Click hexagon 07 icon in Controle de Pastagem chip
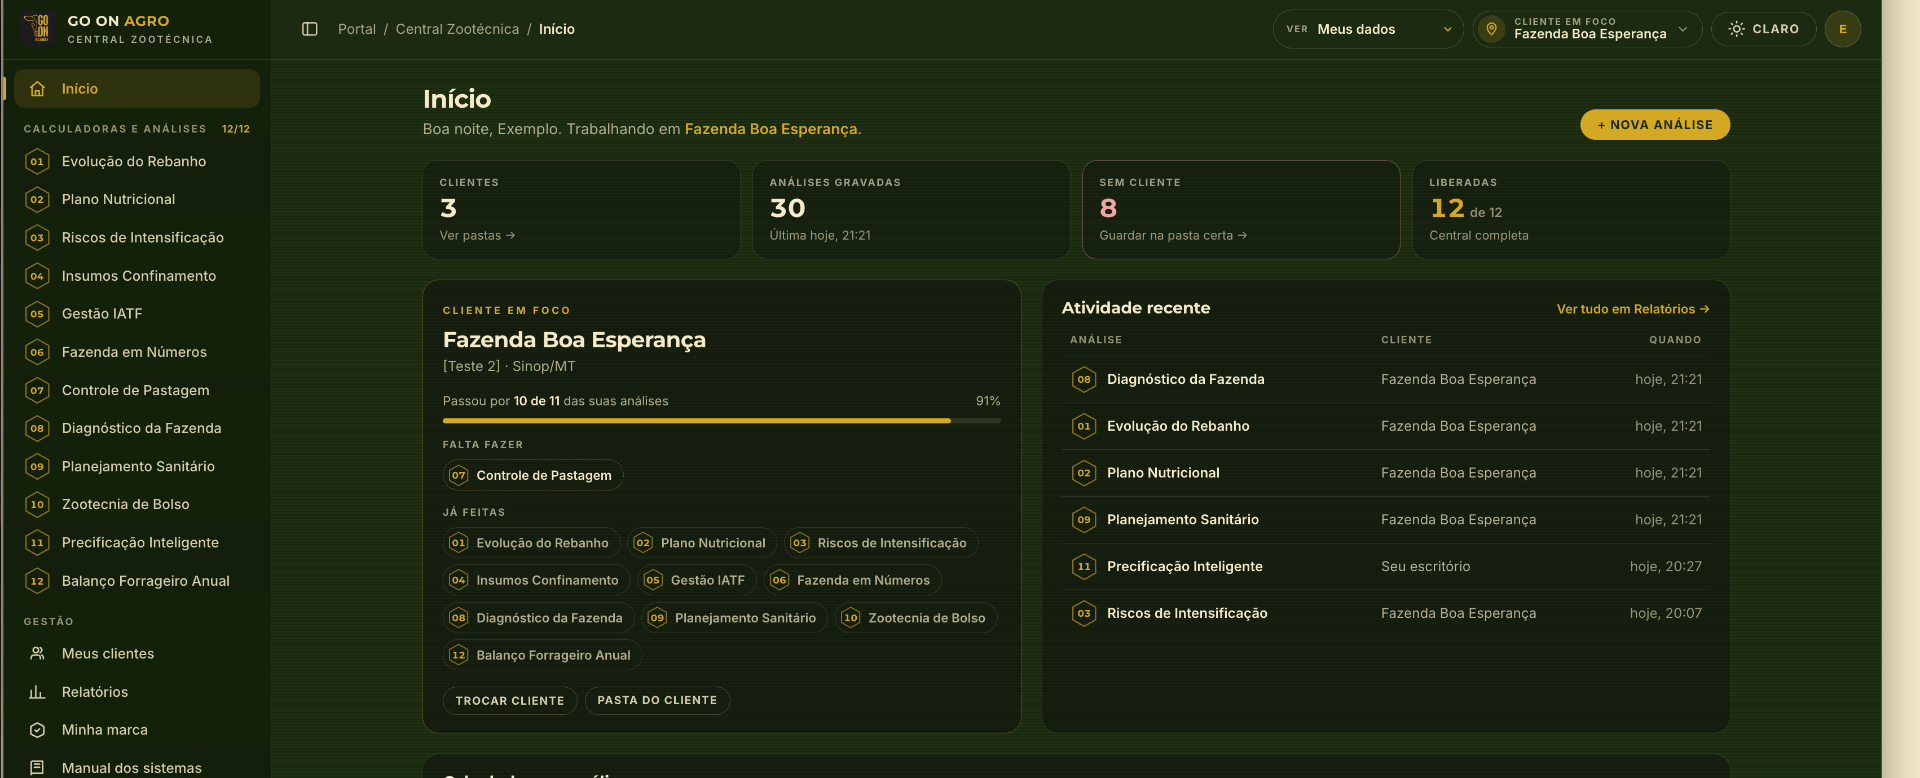The width and height of the screenshot is (1920, 778). pyautogui.click(x=459, y=476)
